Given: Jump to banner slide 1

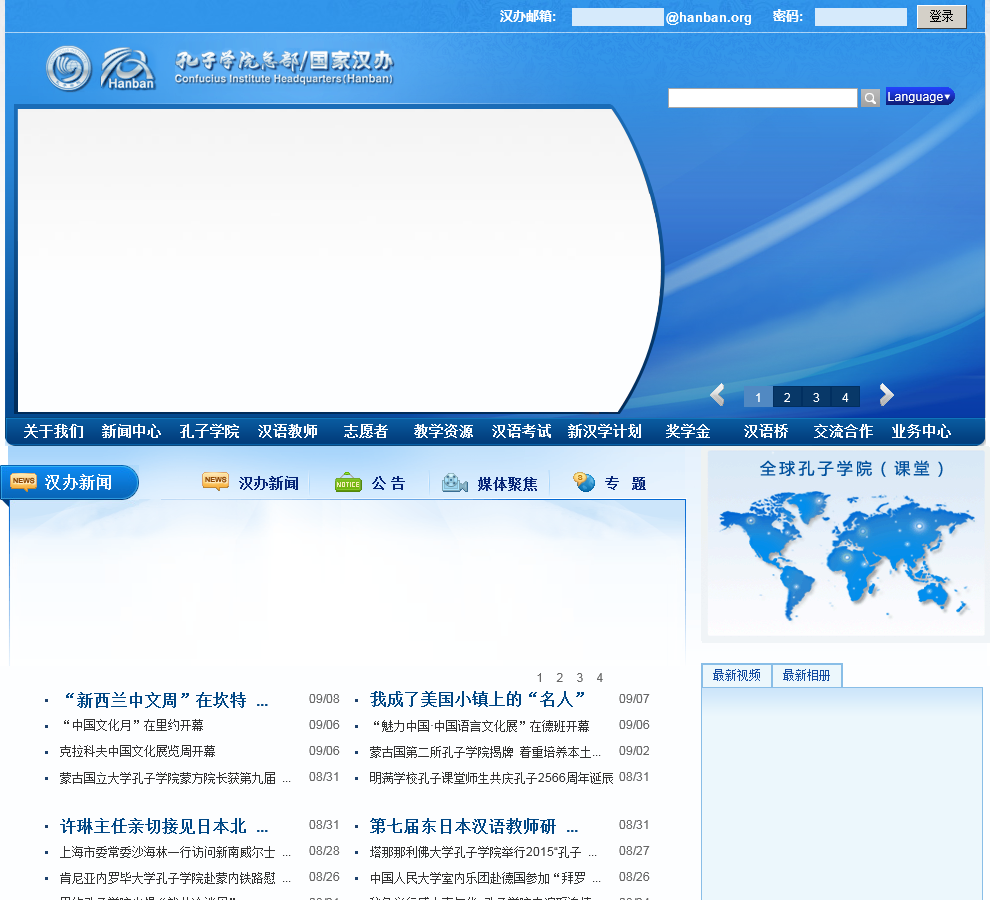Looking at the screenshot, I should (x=758, y=397).
